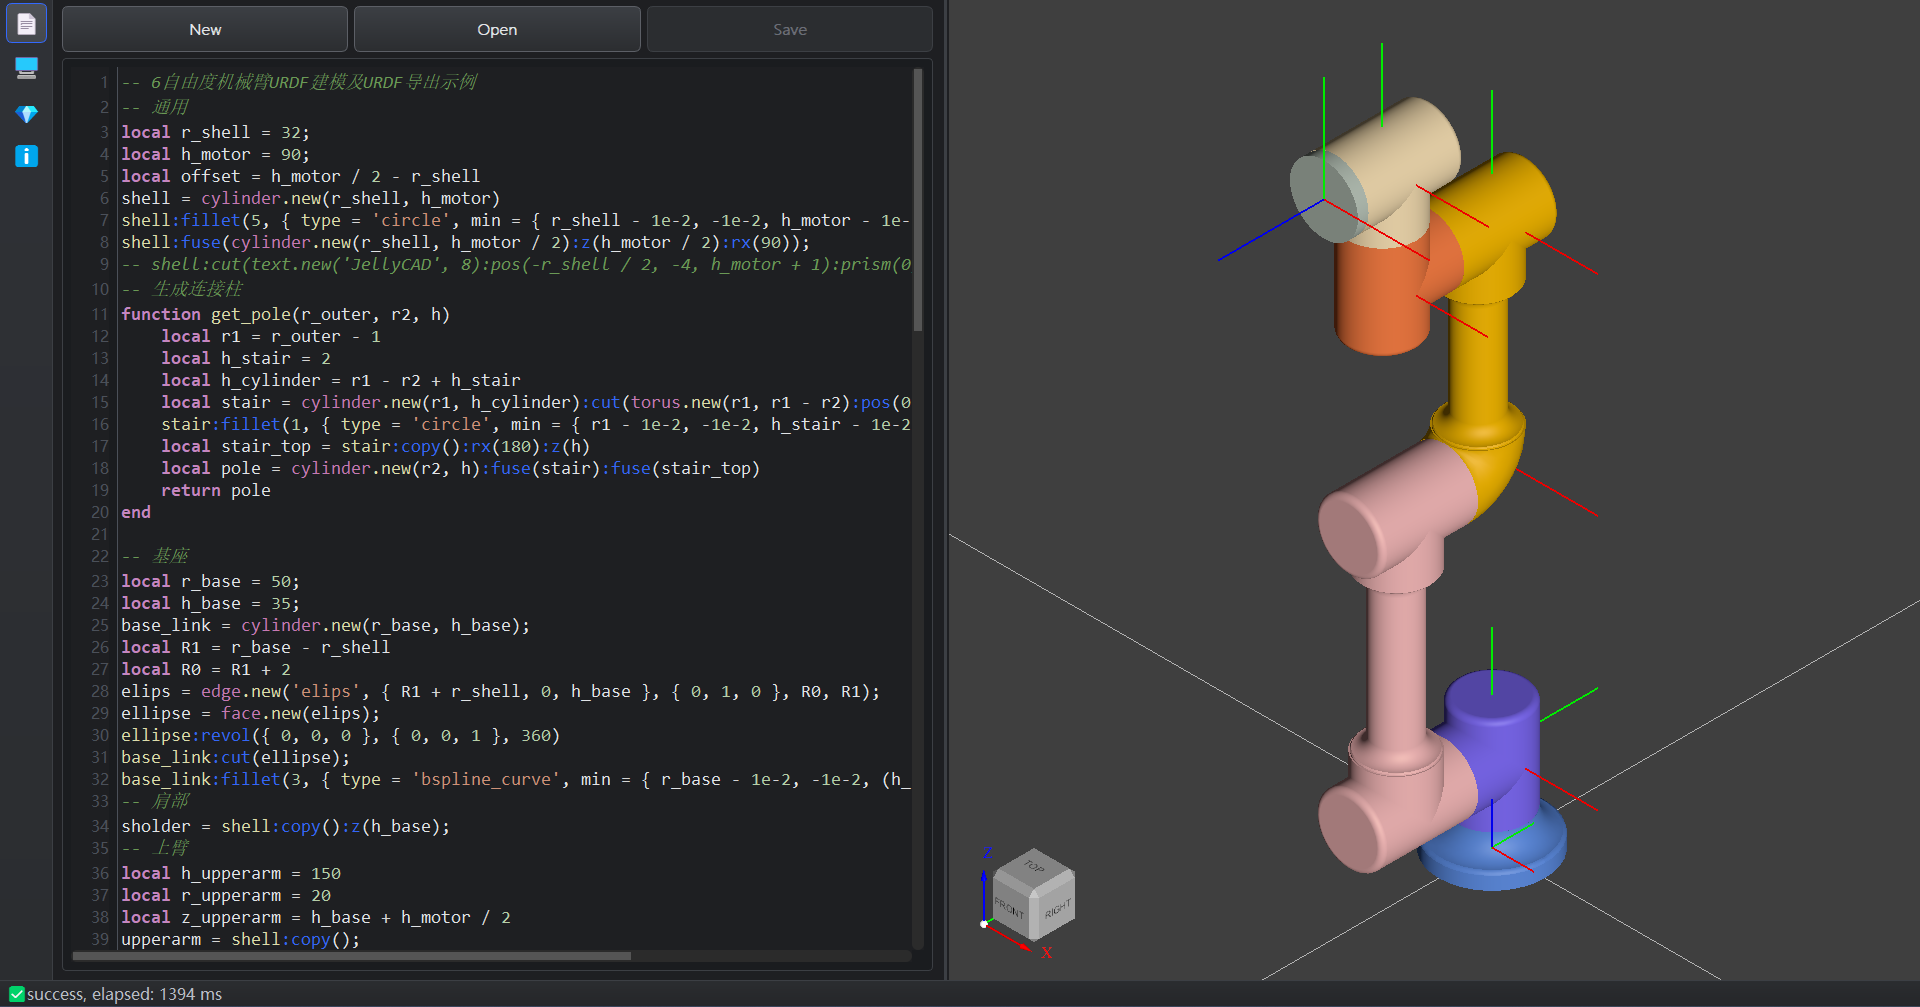Screen dimensions: 1920x1007
Task: Click the Open button
Action: (x=496, y=28)
